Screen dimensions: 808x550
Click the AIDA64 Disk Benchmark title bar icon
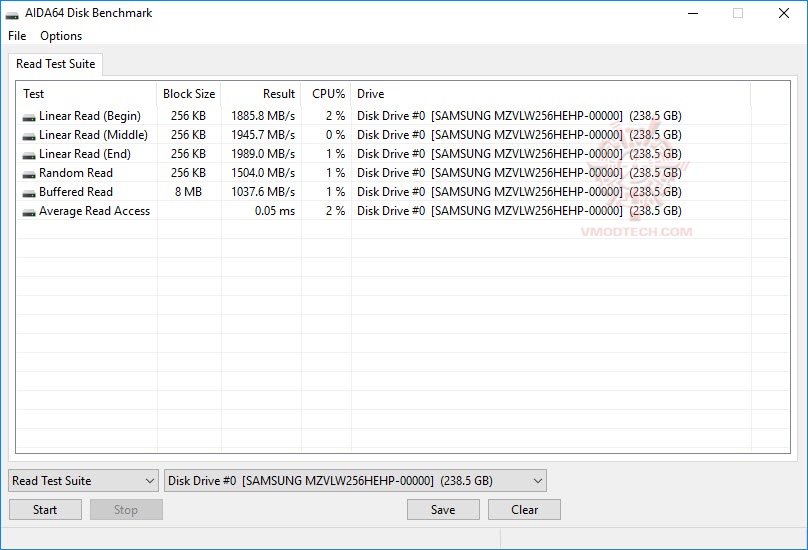tap(12, 14)
